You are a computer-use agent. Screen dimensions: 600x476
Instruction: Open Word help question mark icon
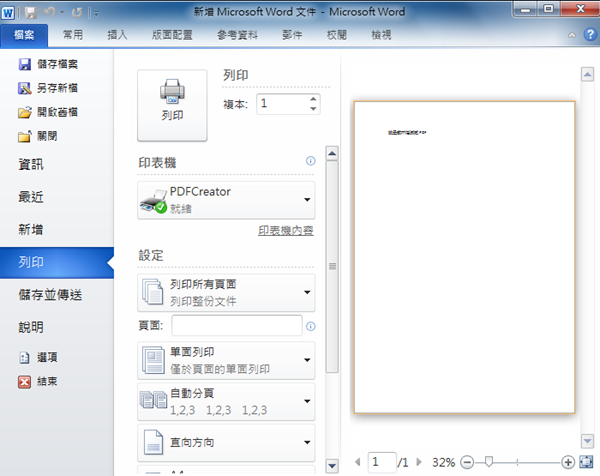click(x=590, y=35)
